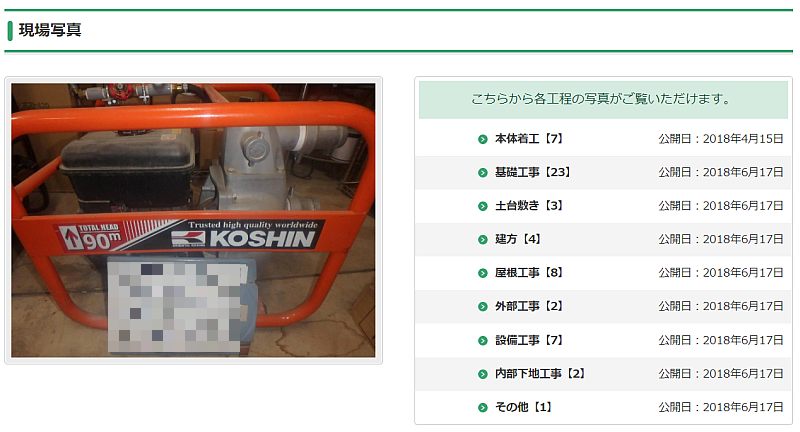Image resolution: width=800 pixels, height=432 pixels.
Task: Click the green arrow icon beside その他
Action: (483, 408)
